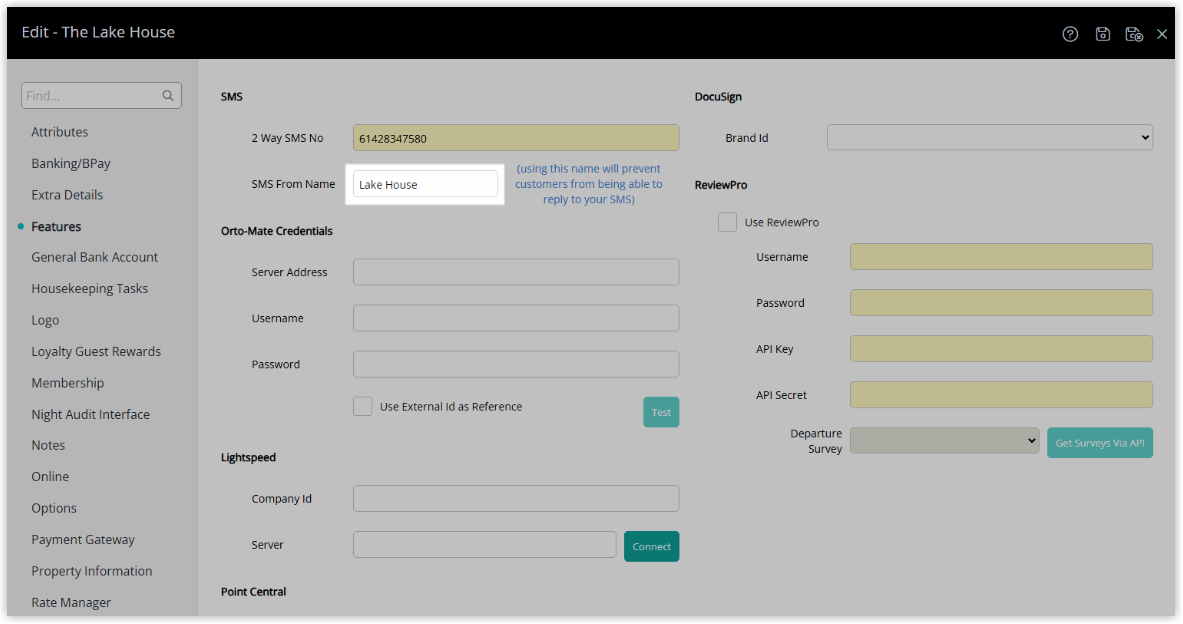
Task: Close the Edit dialog with X icon
Action: tap(1162, 34)
